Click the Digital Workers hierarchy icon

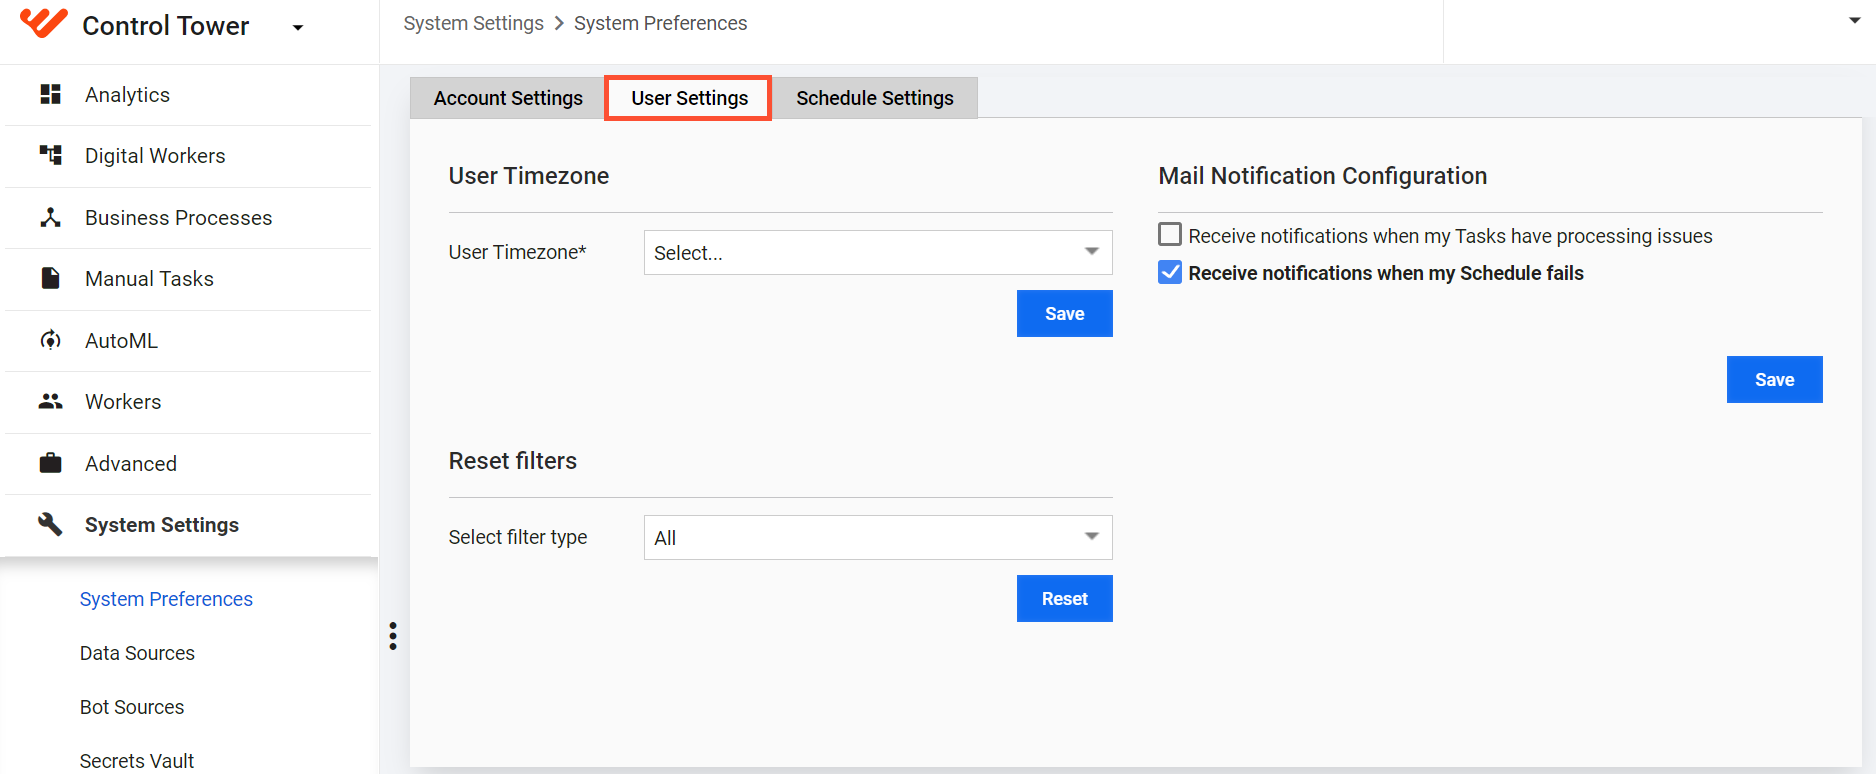(50, 155)
